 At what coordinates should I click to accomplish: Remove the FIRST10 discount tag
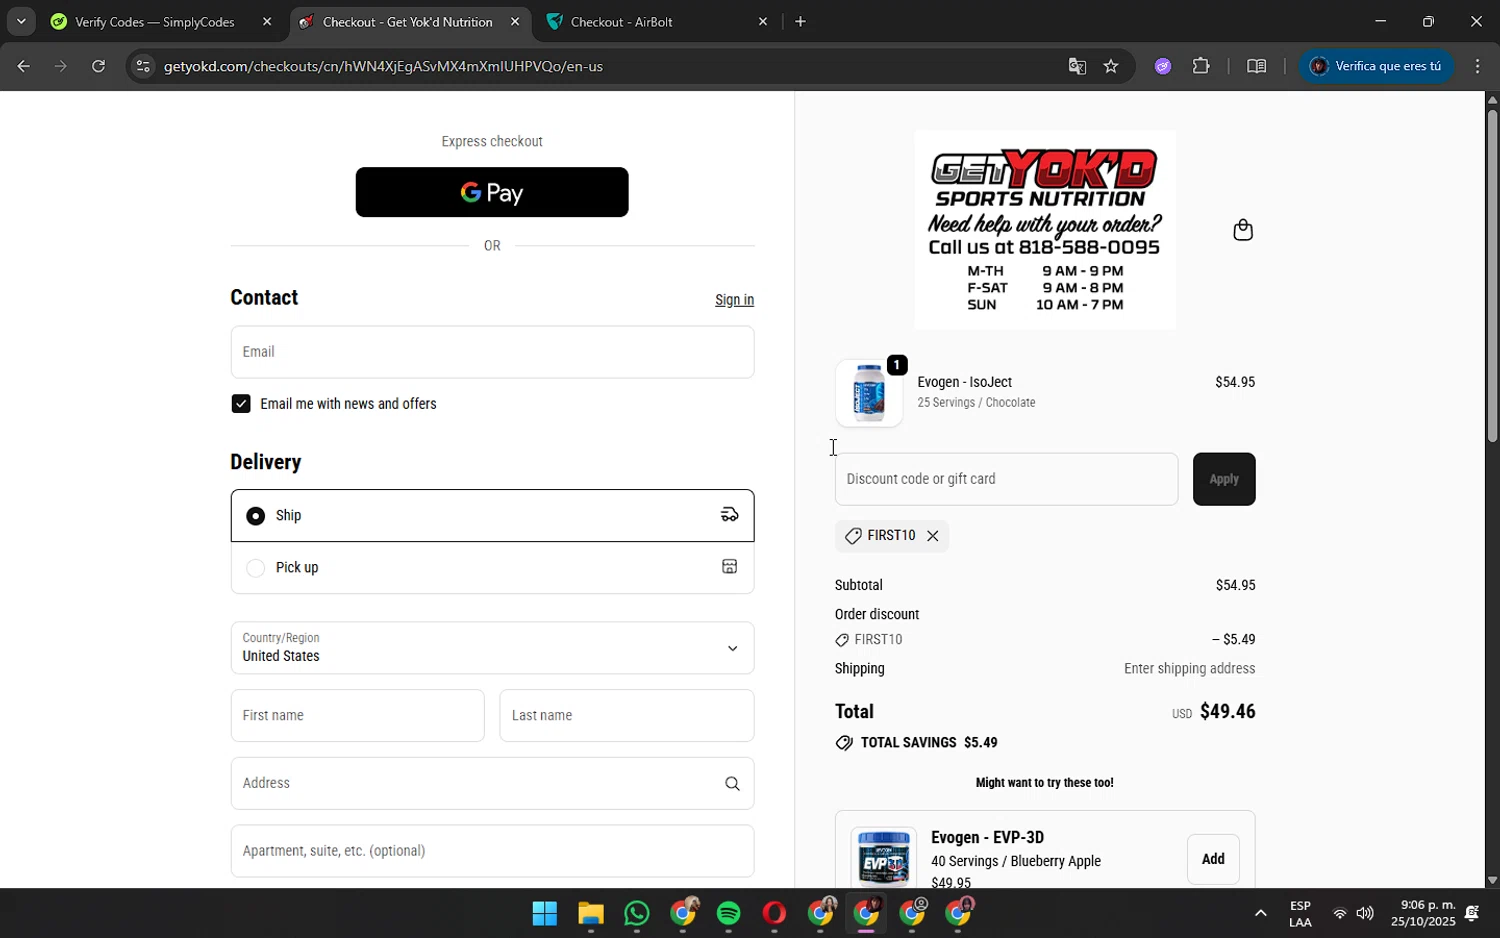tap(933, 536)
